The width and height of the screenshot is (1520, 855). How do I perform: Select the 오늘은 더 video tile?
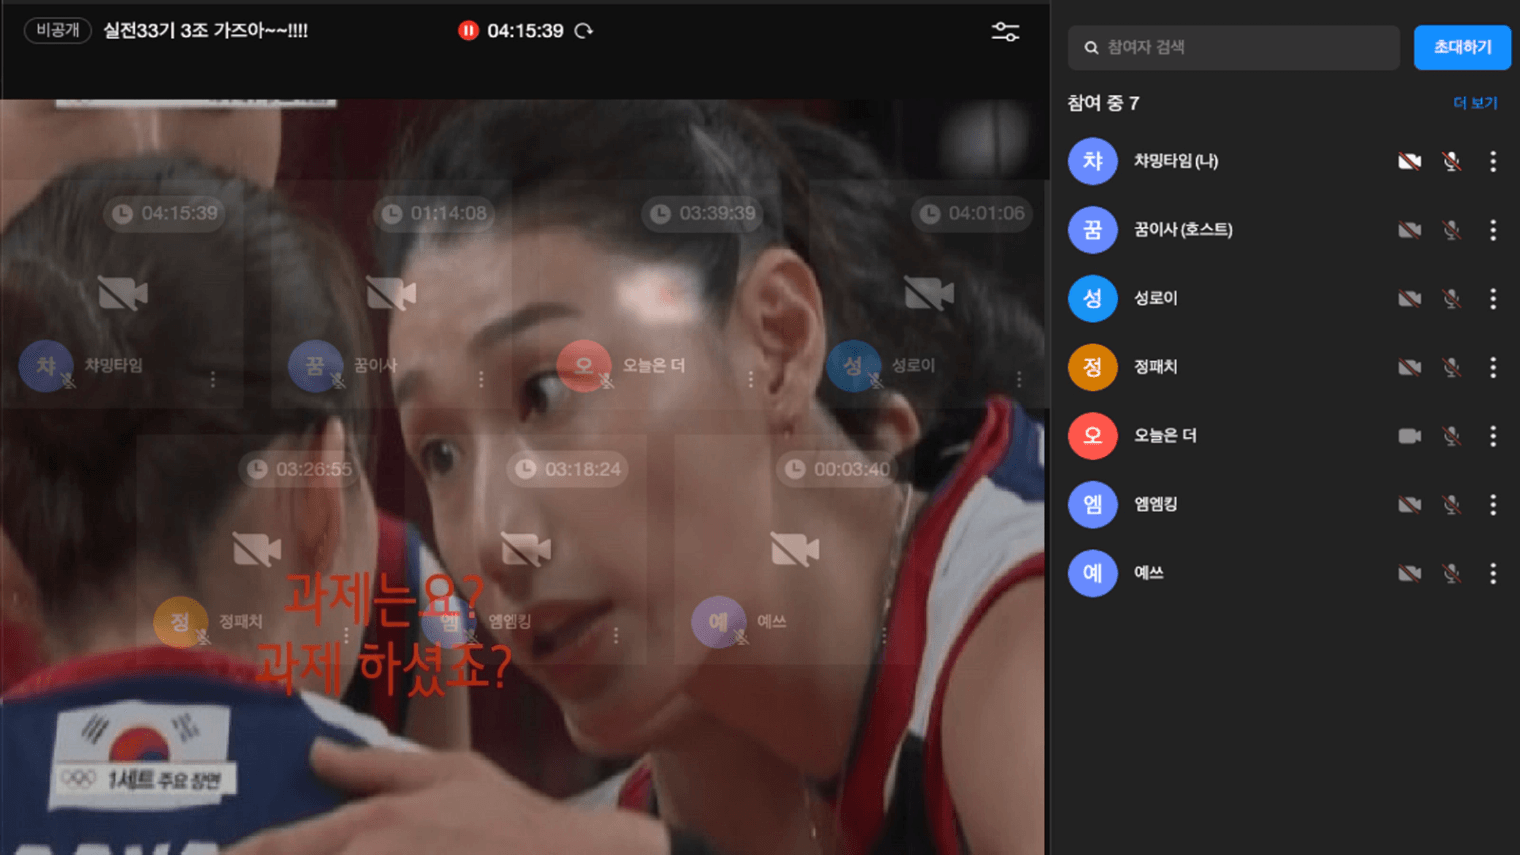click(x=646, y=300)
